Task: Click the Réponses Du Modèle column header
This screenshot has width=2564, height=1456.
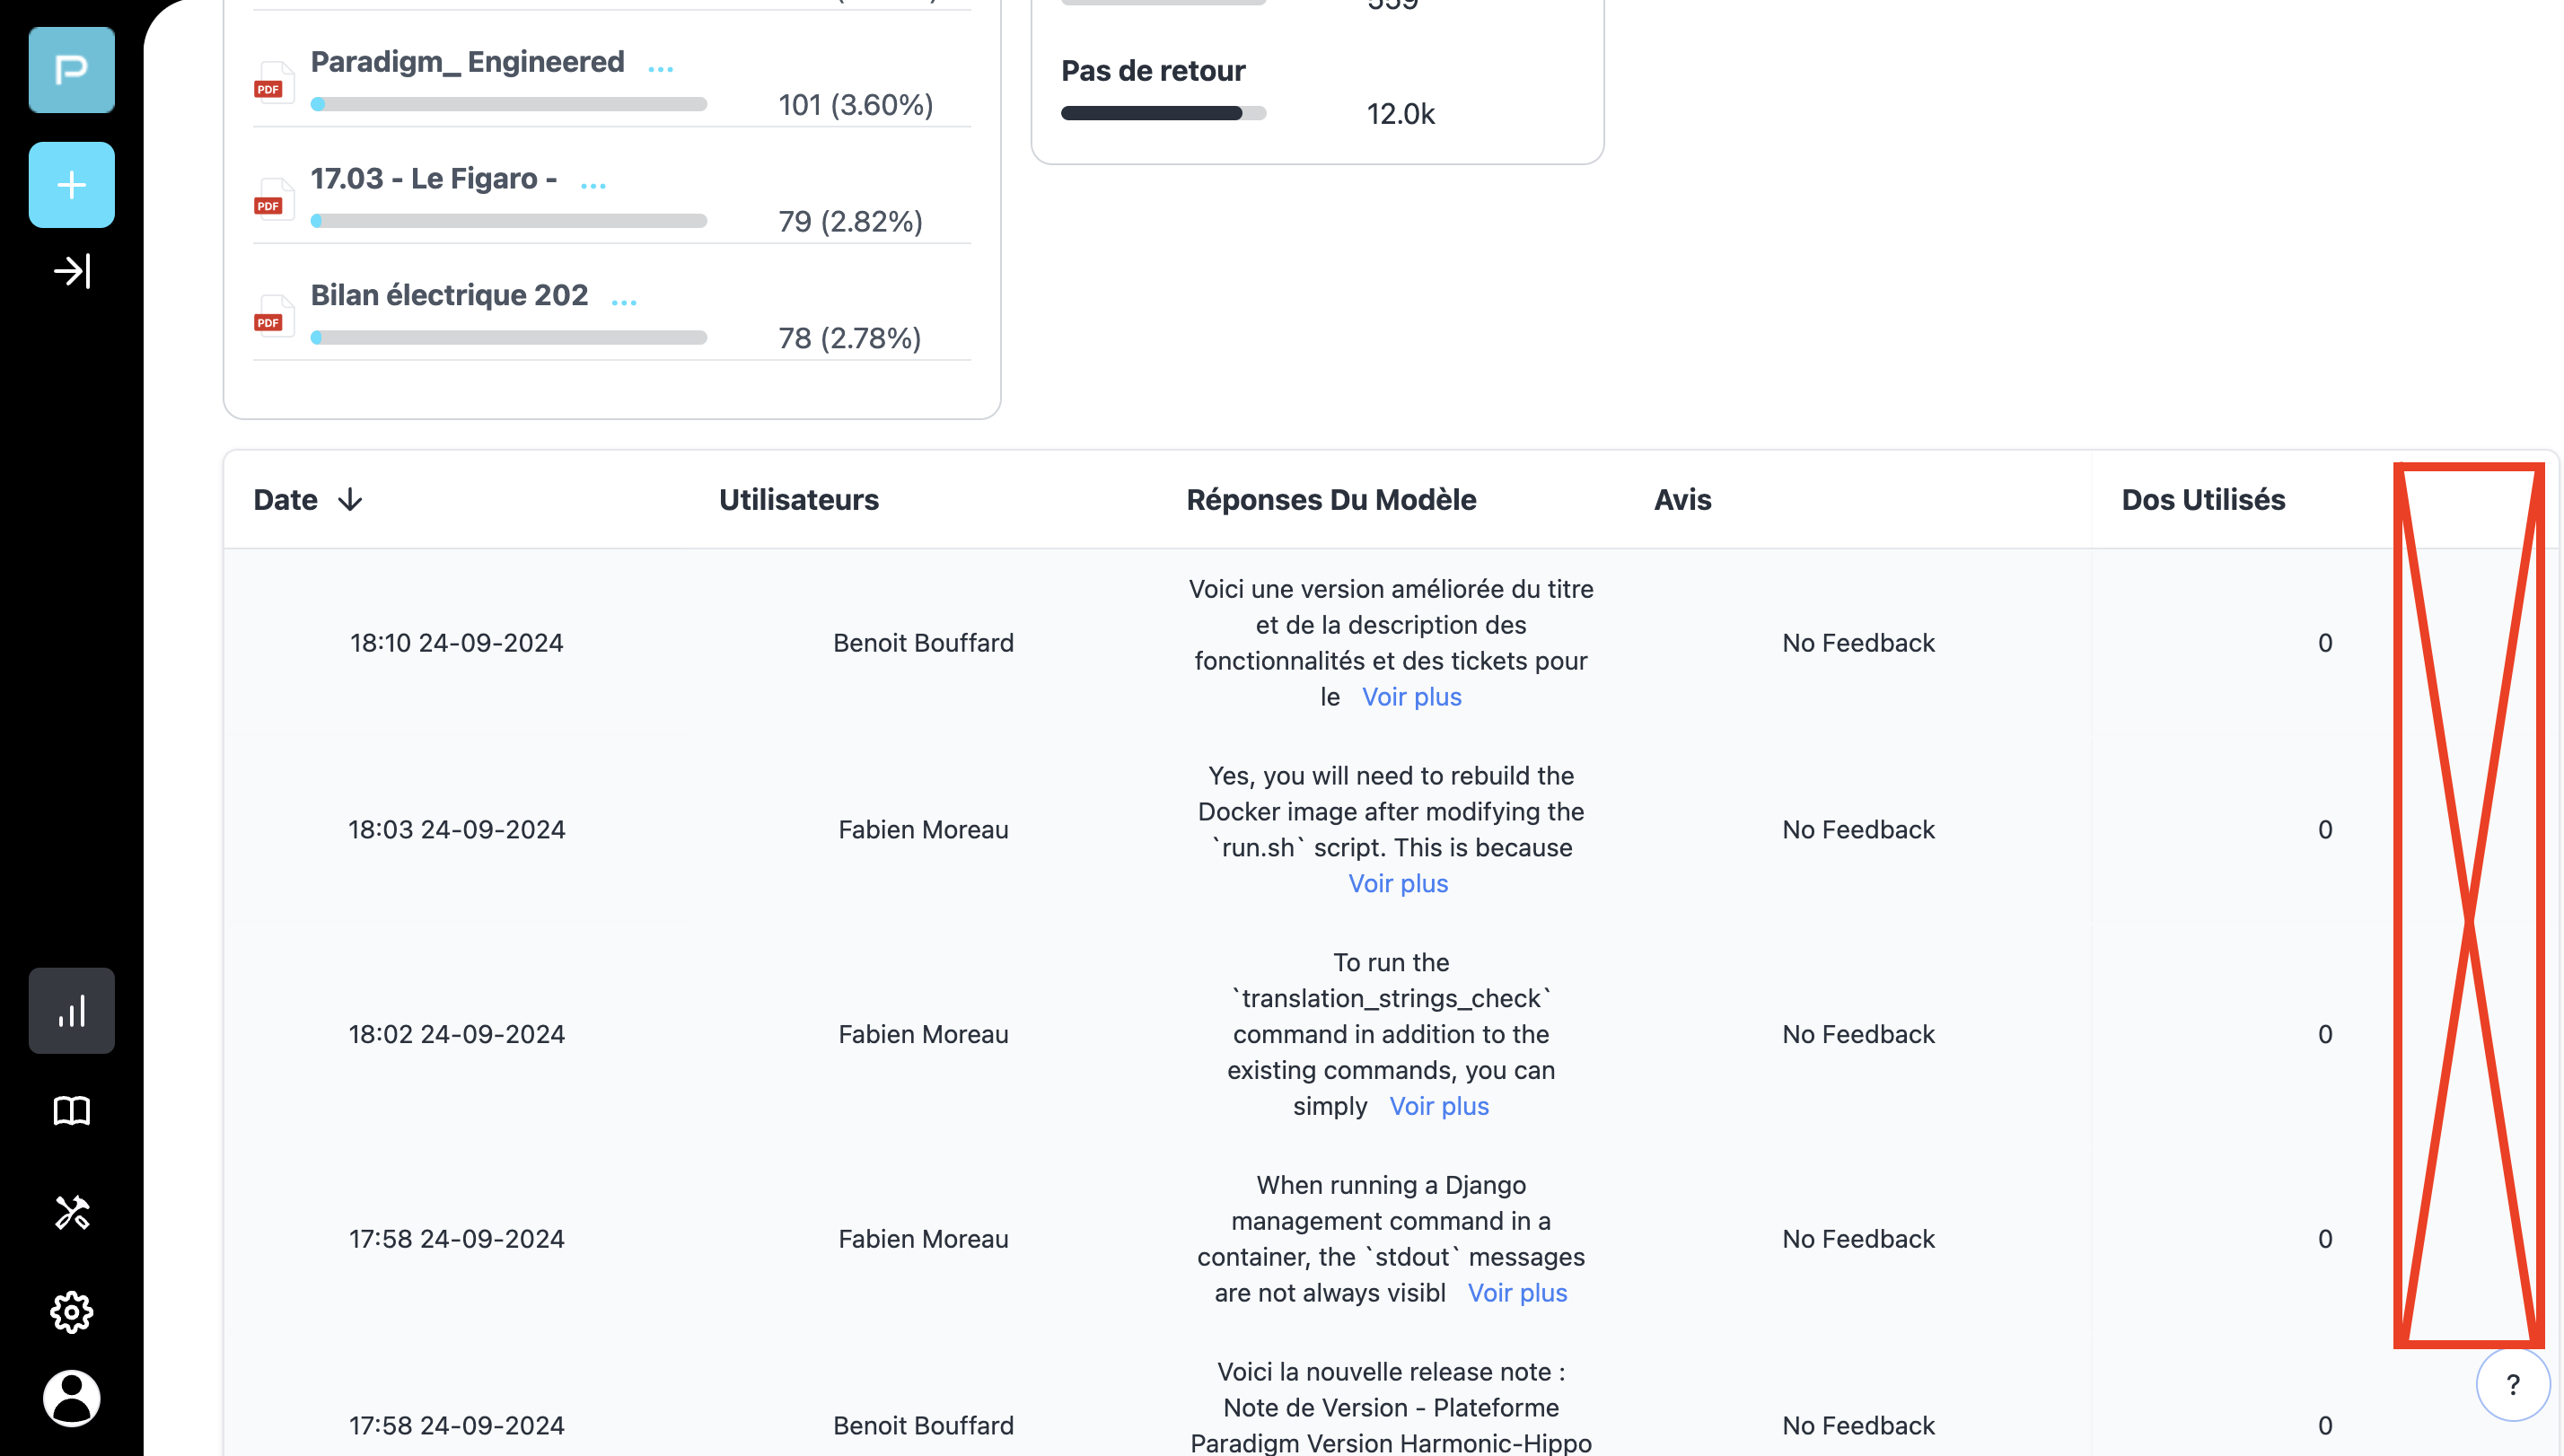Action: click(1331, 500)
